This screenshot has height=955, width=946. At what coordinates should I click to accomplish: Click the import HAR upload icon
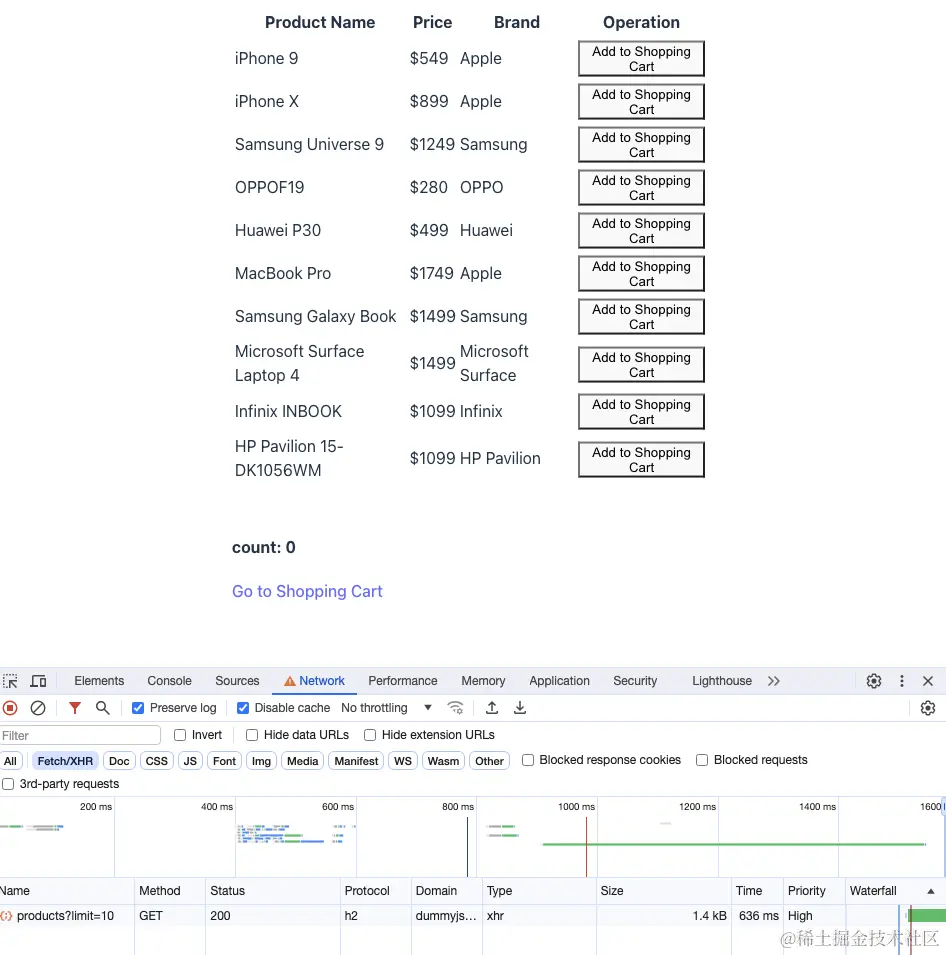point(492,708)
